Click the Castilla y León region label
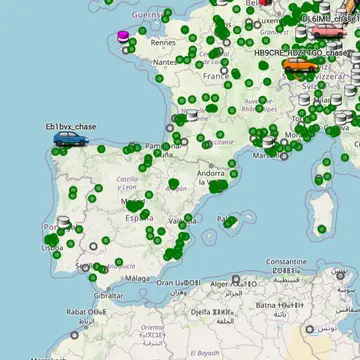The width and height of the screenshot is (360, 360). tap(127, 183)
